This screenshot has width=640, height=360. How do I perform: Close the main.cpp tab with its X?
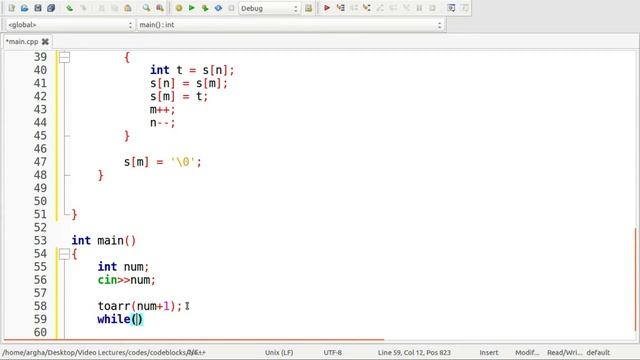click(x=45, y=42)
